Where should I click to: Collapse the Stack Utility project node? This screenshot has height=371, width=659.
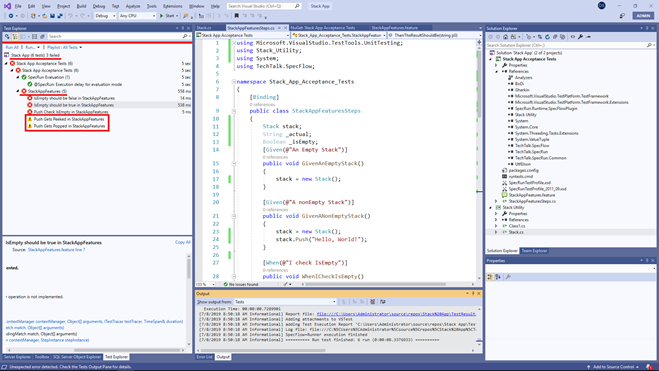point(490,208)
